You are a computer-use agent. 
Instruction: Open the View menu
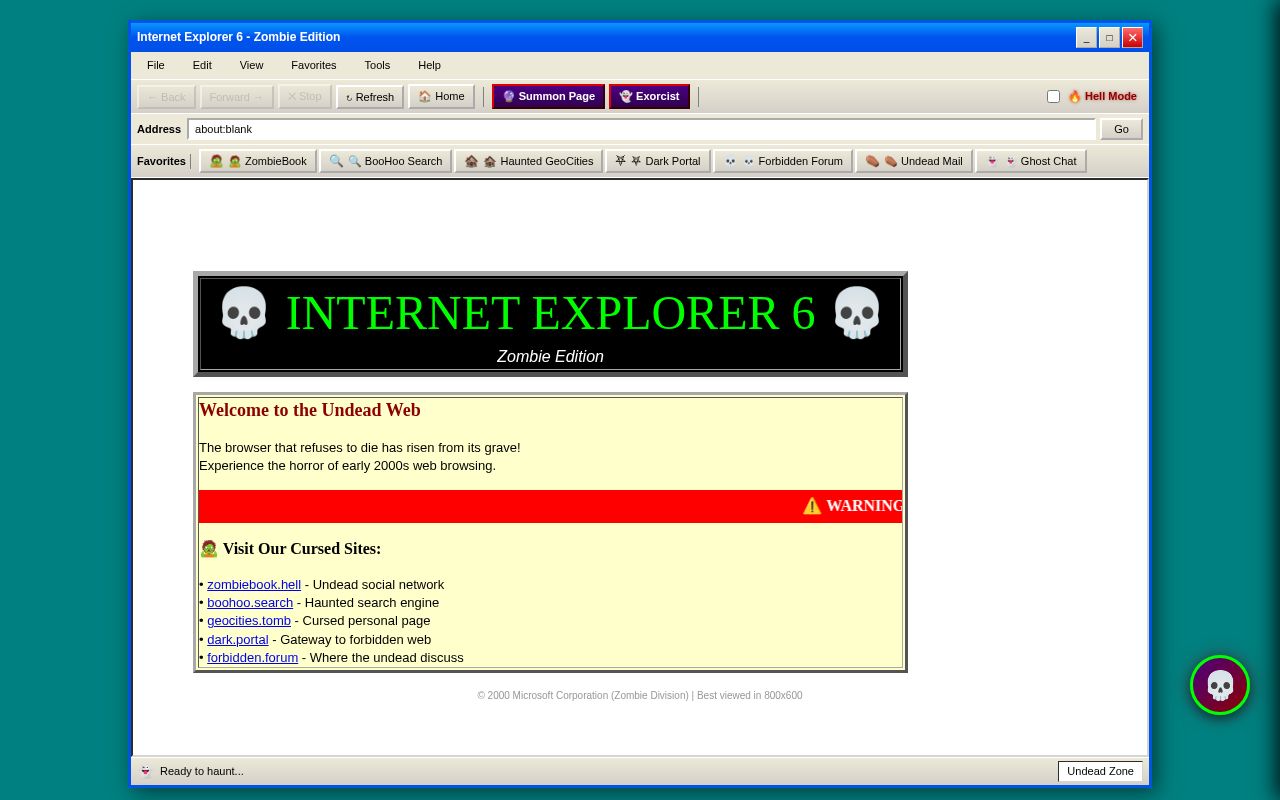251,65
